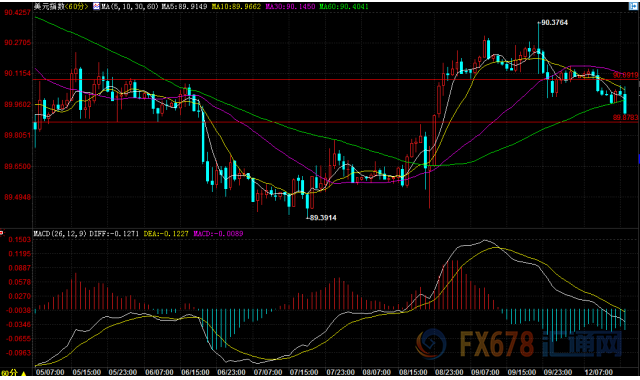Click the 05/15:00 time axis label
This screenshot has width=640, height=380.
tap(87, 372)
